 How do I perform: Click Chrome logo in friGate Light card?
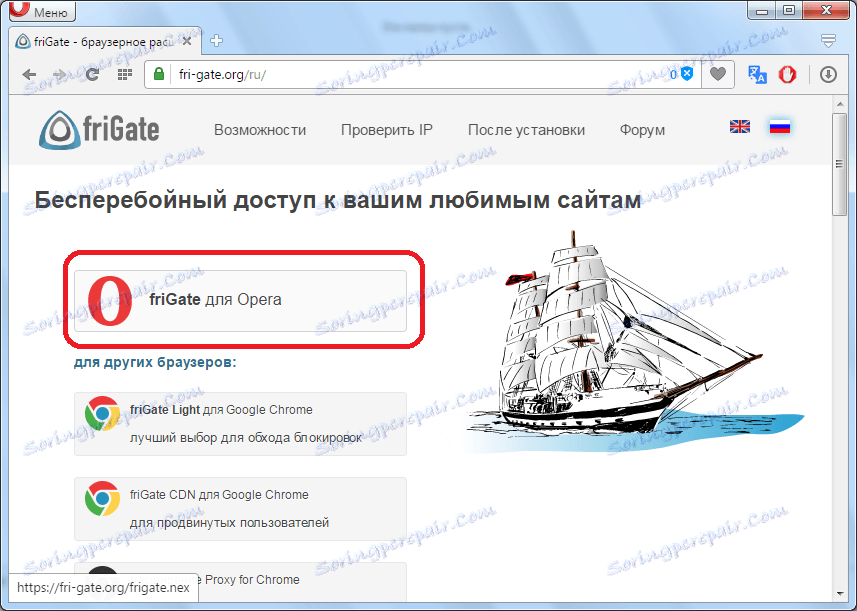tap(102, 414)
